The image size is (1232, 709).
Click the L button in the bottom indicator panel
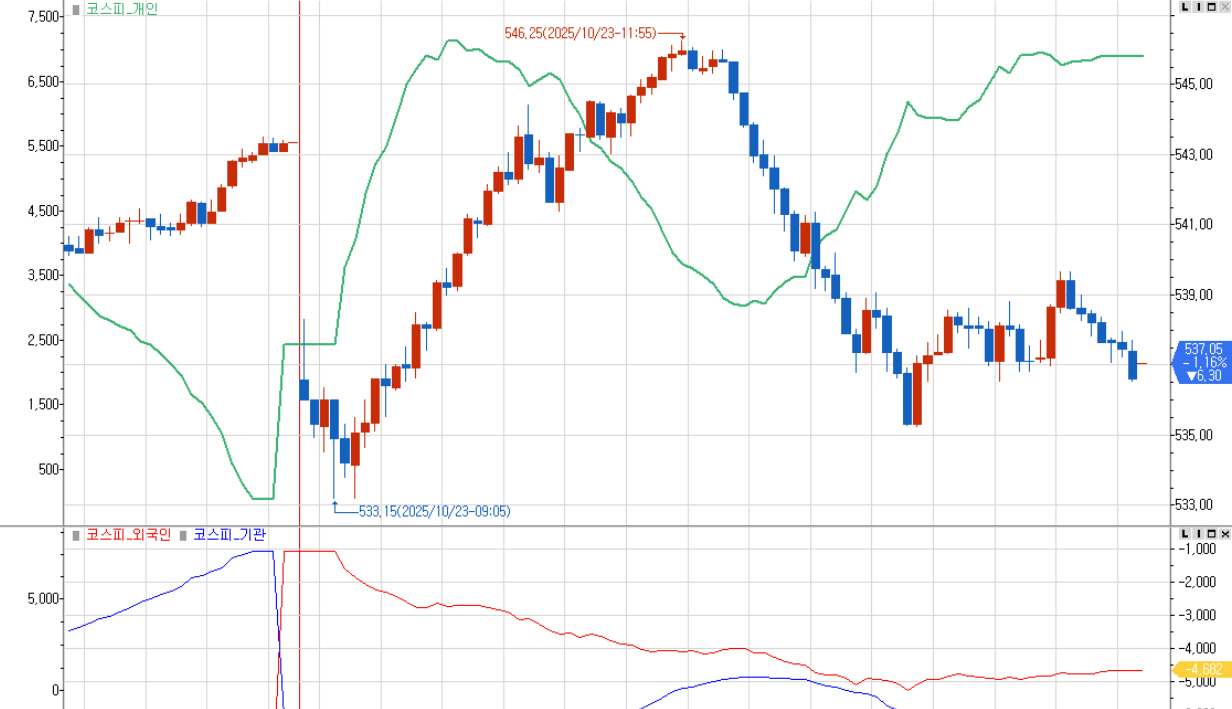(x=1186, y=535)
